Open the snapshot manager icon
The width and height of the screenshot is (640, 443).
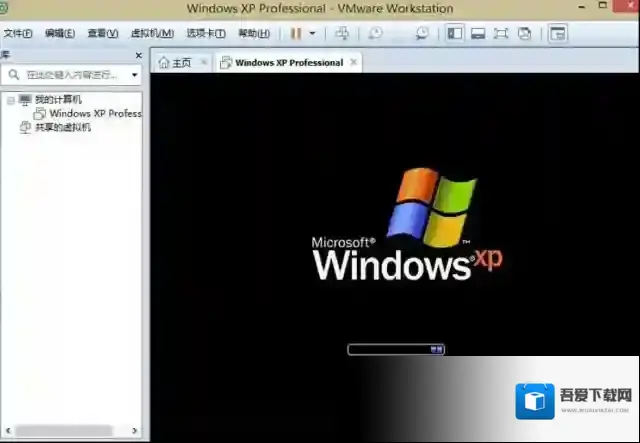[422, 33]
